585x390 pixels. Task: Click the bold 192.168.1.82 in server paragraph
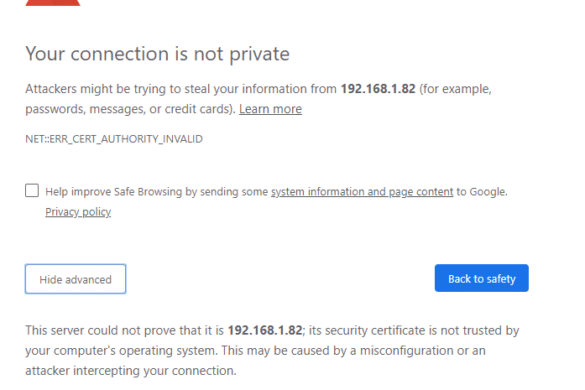(265, 330)
